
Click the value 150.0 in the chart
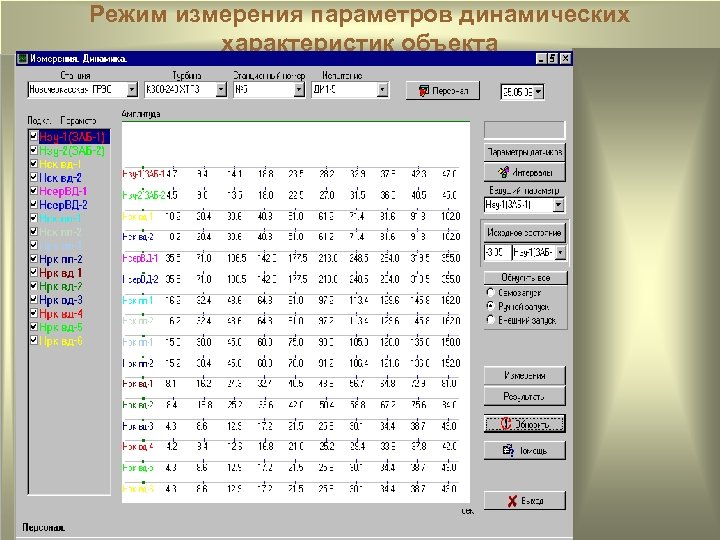point(451,342)
